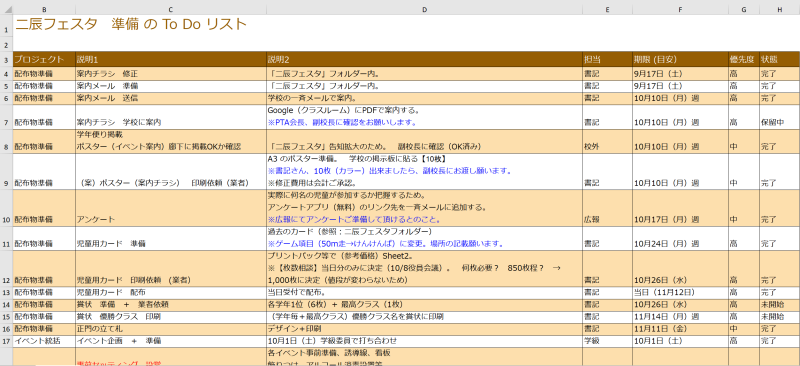Select the cell '賞状 優勝クラス 印刷'

[171, 317]
